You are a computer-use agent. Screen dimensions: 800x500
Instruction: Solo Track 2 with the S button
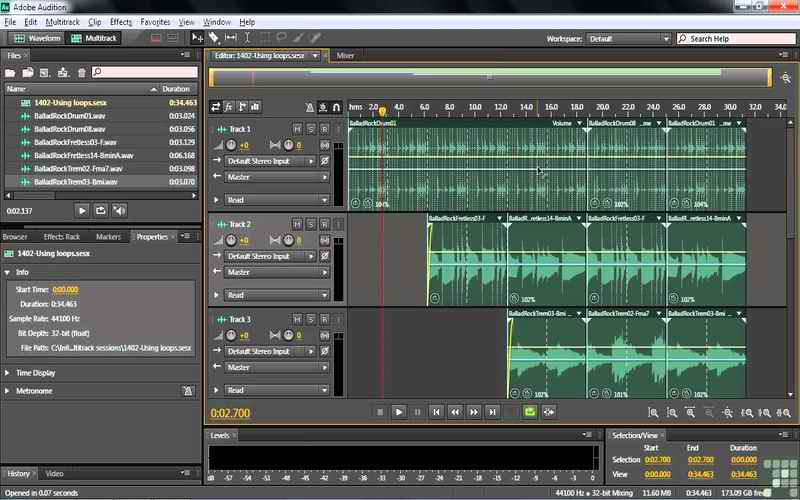pos(311,224)
